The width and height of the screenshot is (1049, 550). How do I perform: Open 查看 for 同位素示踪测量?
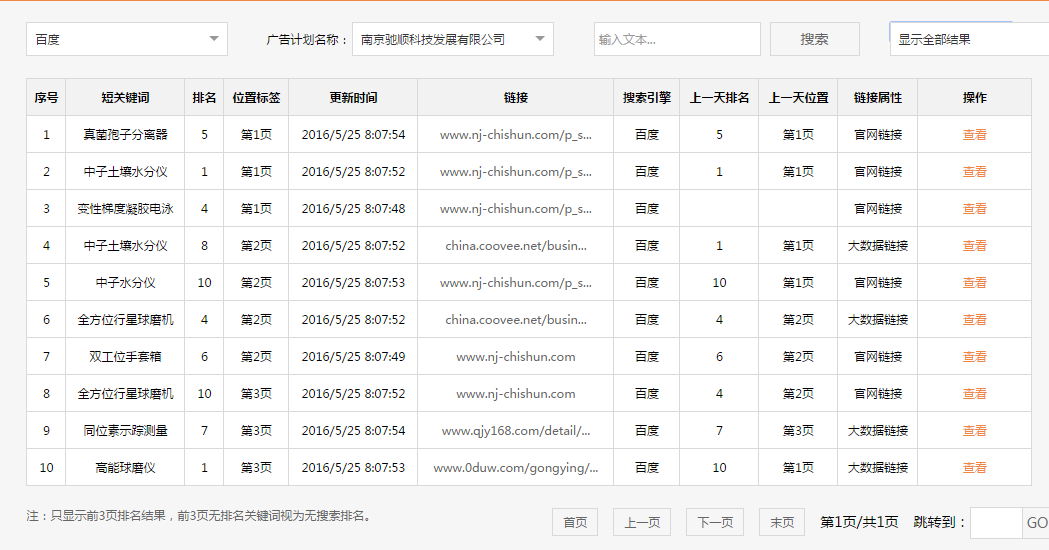pos(975,431)
